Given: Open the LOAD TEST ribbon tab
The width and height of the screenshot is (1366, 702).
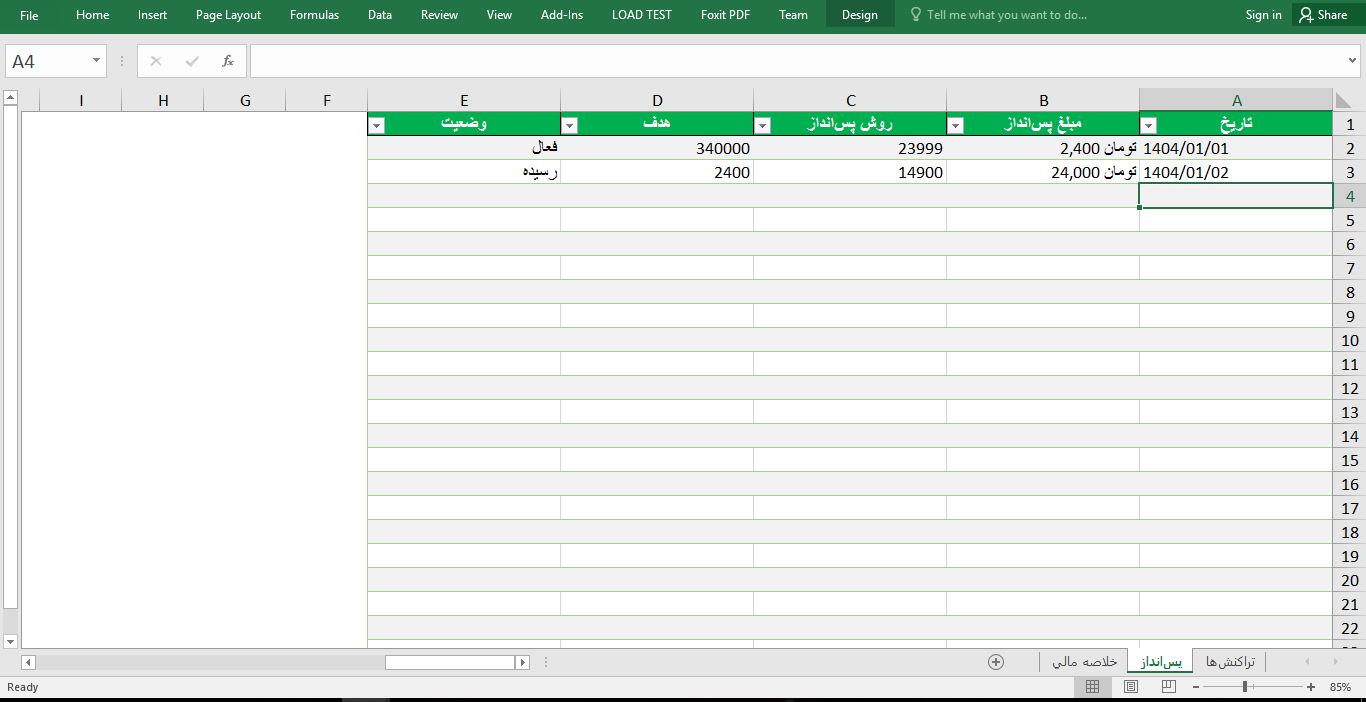Looking at the screenshot, I should (x=642, y=15).
